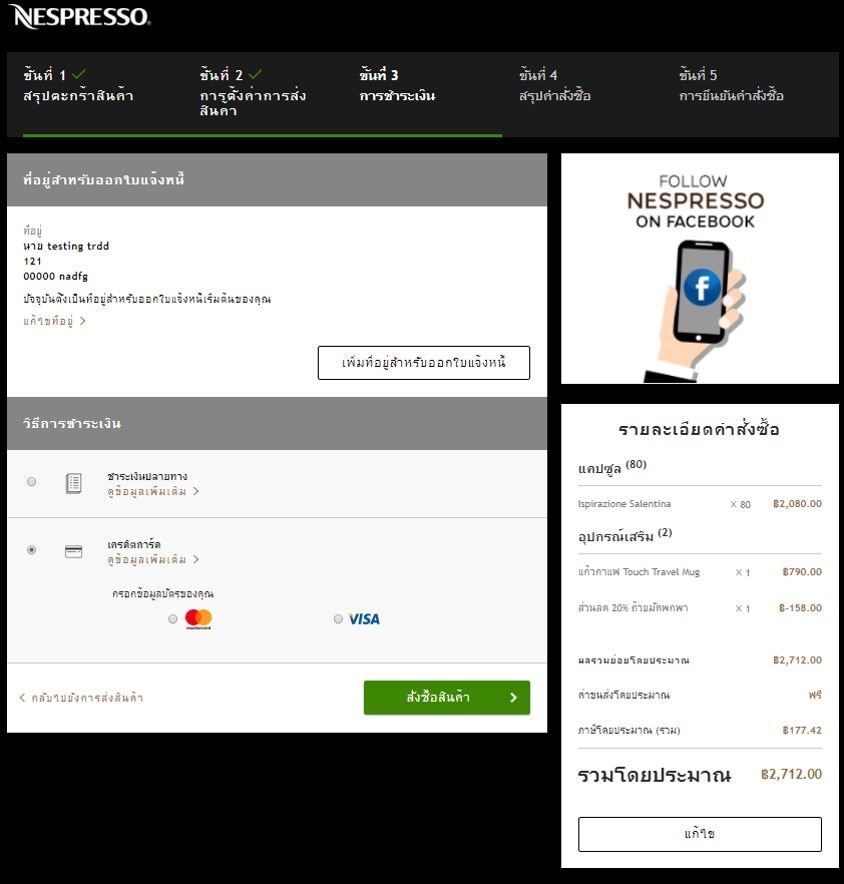Select the credit card radio button
Image resolution: width=844 pixels, height=884 pixels.
click(x=32, y=550)
